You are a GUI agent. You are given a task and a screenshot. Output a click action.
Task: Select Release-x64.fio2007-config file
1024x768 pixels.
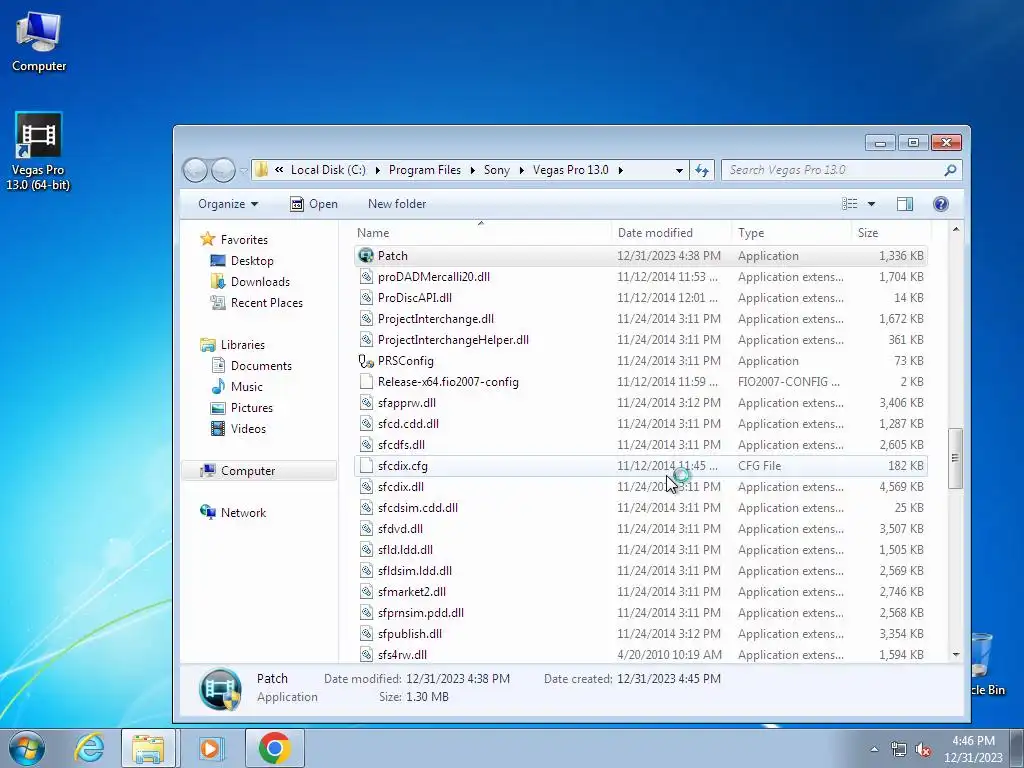(x=640, y=382)
